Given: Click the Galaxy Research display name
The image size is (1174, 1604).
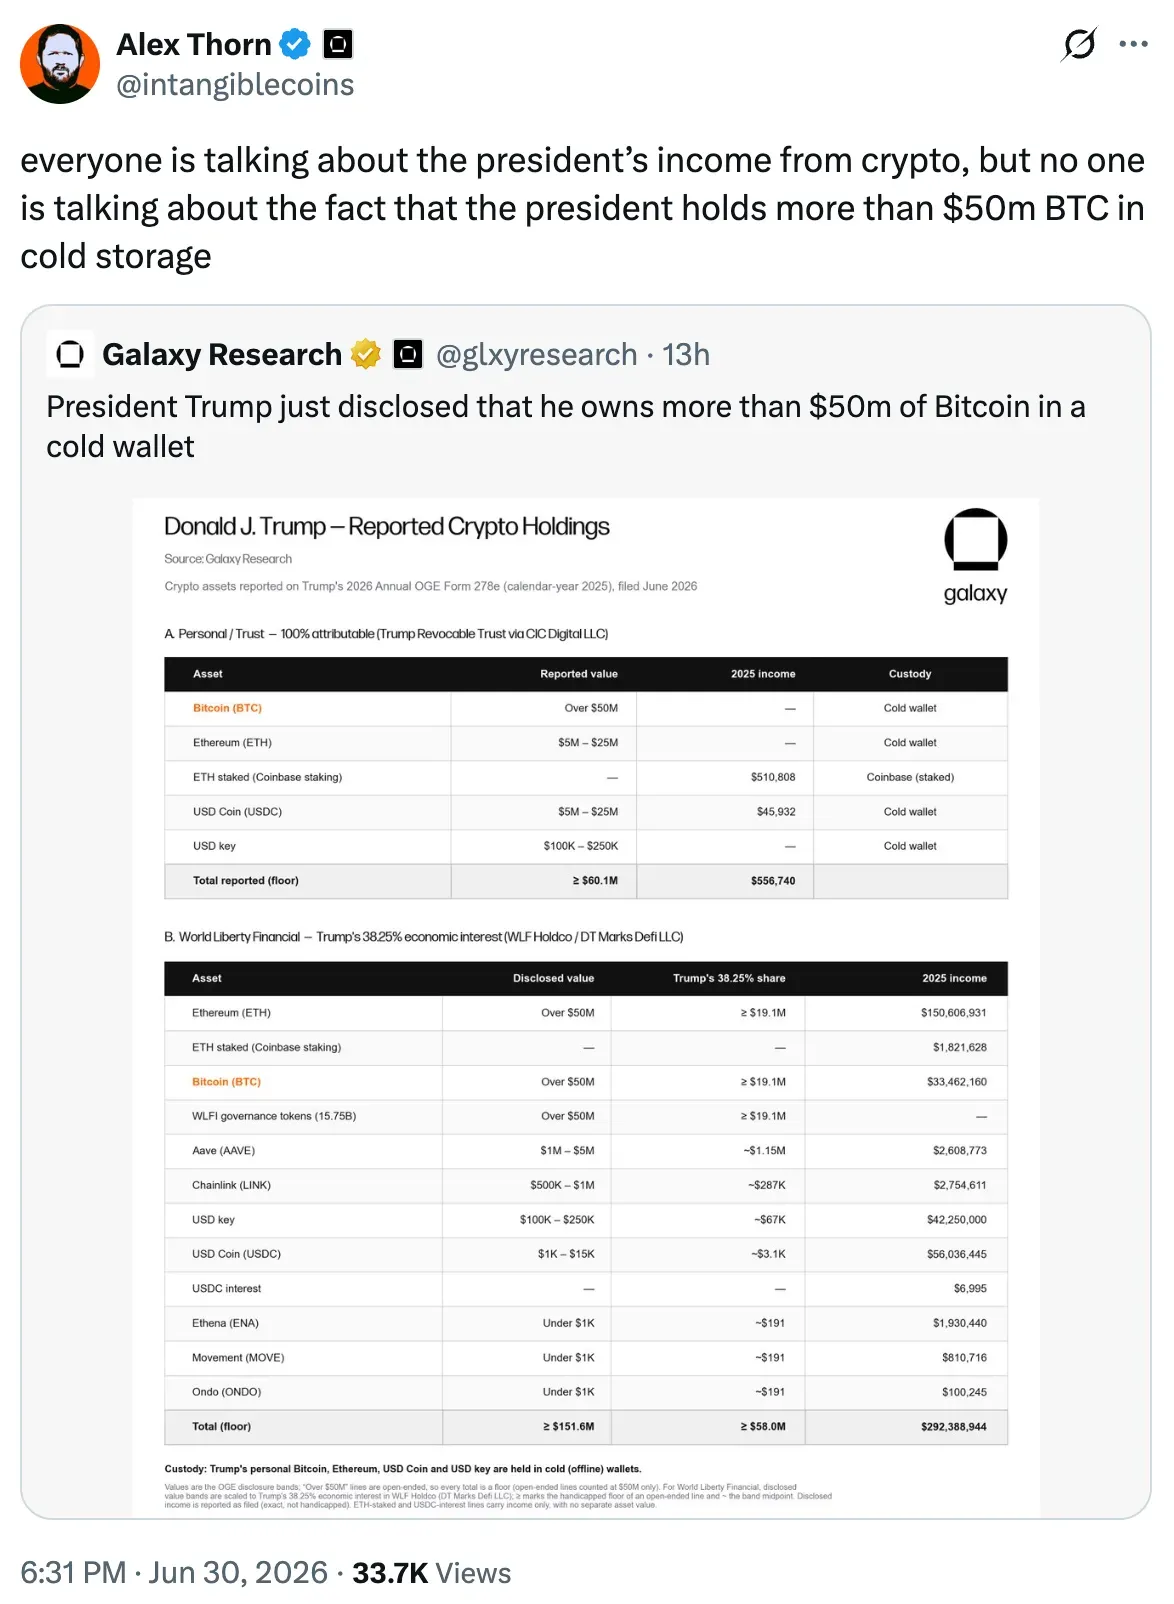Looking at the screenshot, I should (x=222, y=354).
